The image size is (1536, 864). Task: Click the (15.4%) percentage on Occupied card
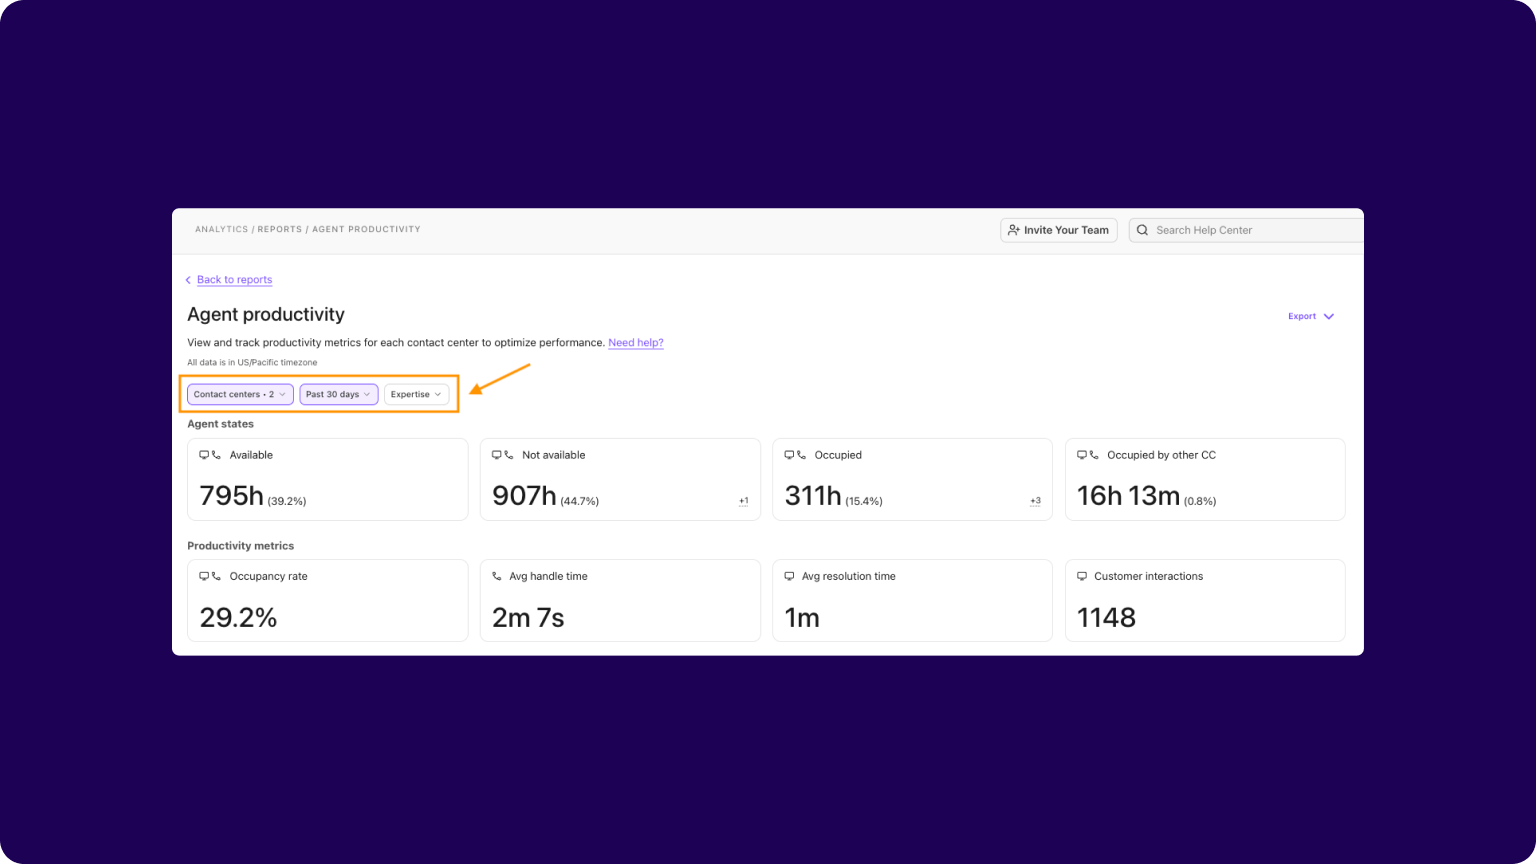coord(864,502)
